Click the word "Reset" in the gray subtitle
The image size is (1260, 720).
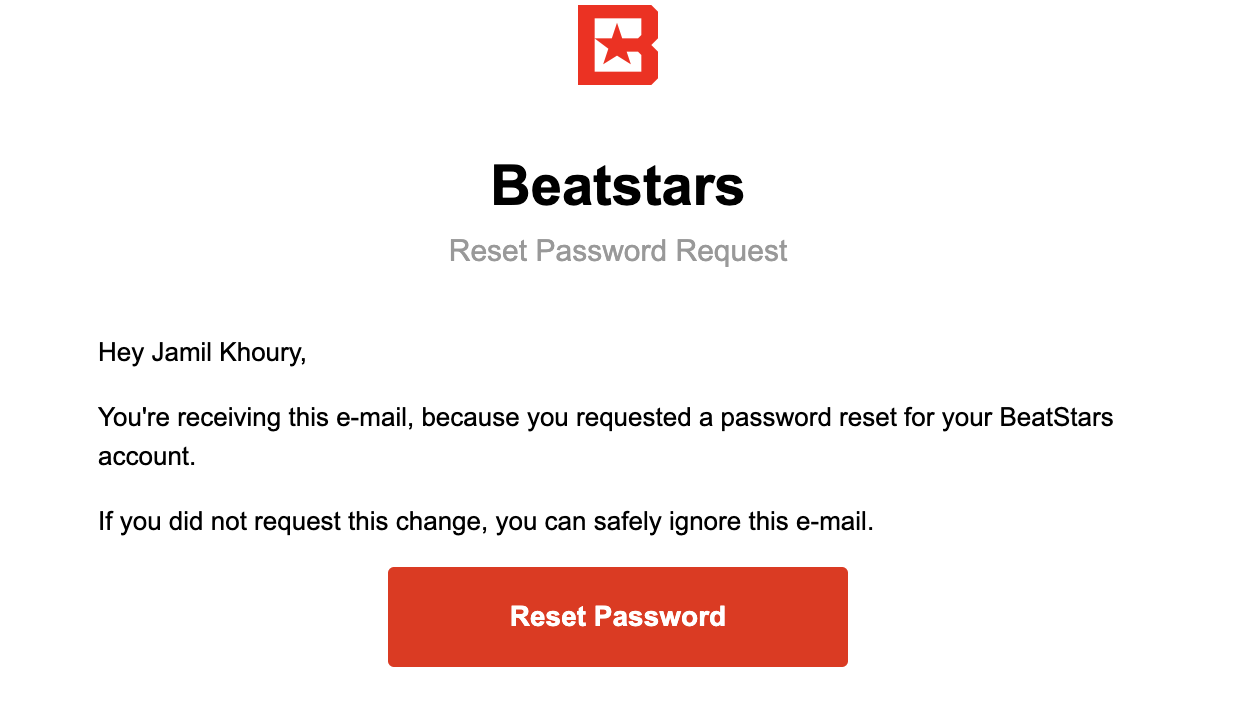pos(484,250)
